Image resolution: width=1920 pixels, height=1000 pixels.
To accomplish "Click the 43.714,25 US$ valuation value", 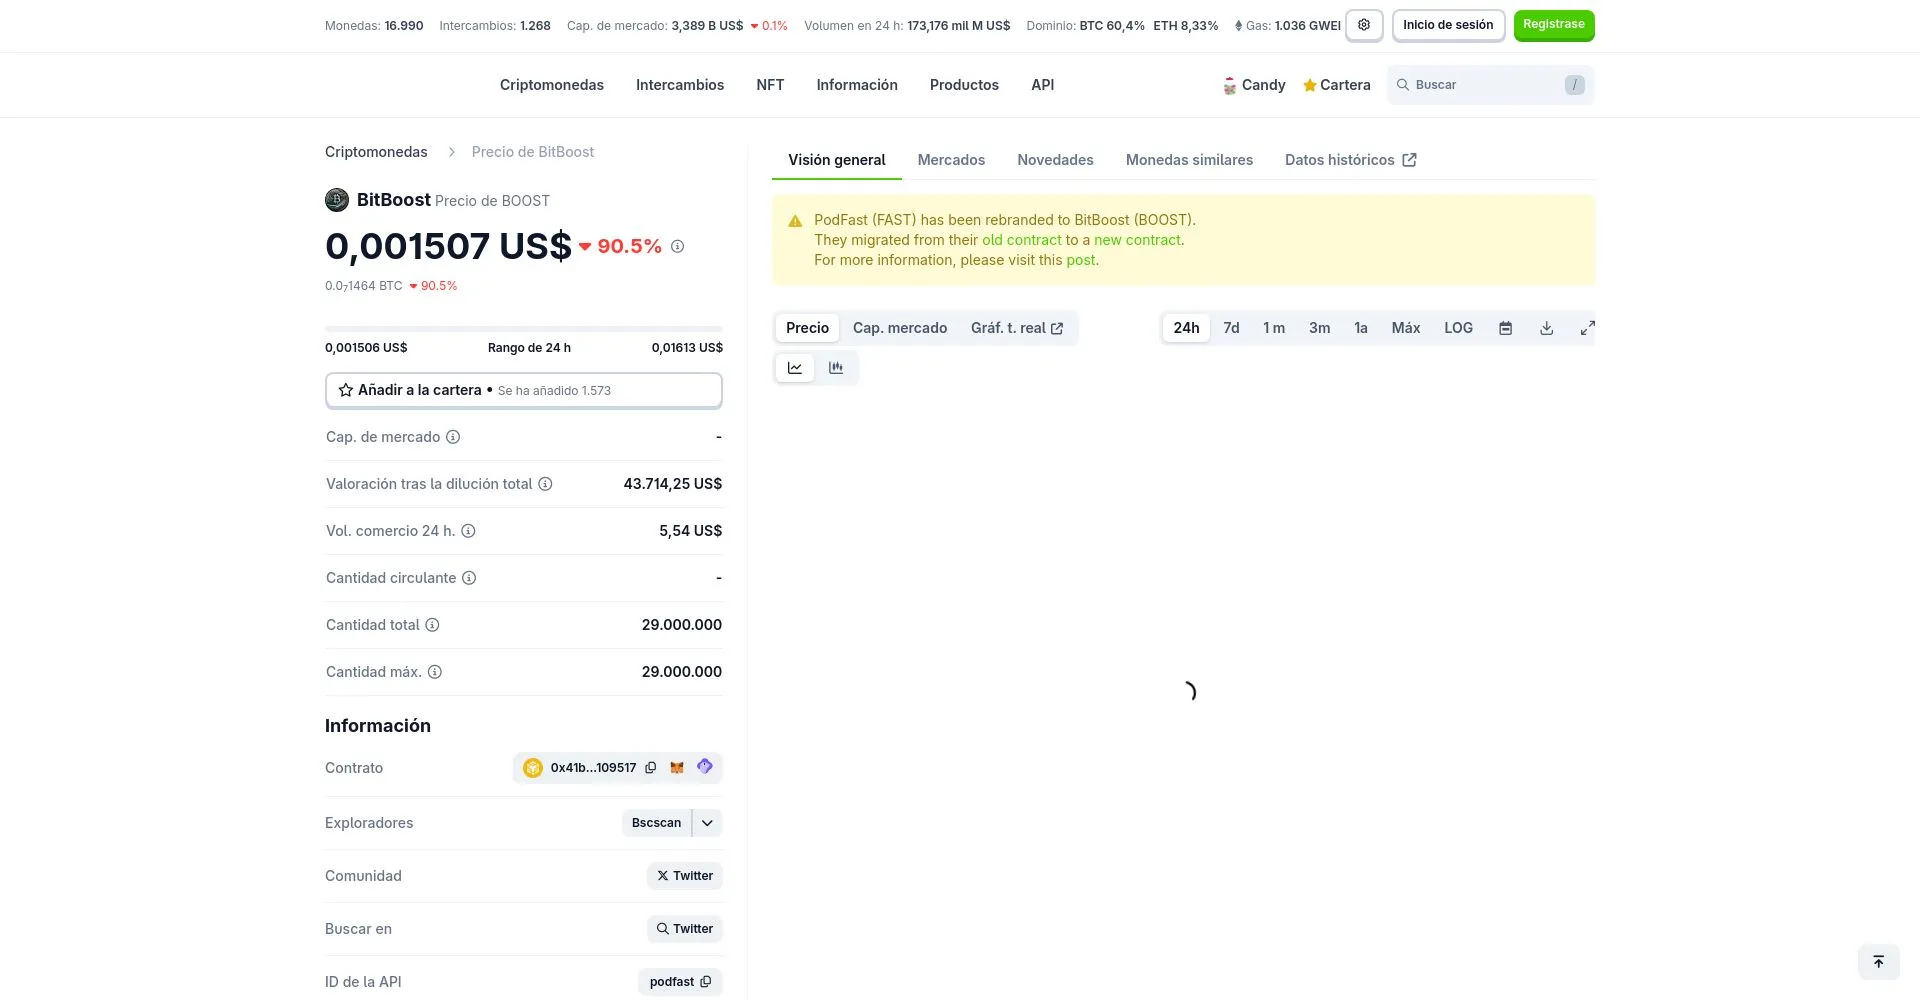I will coord(673,484).
